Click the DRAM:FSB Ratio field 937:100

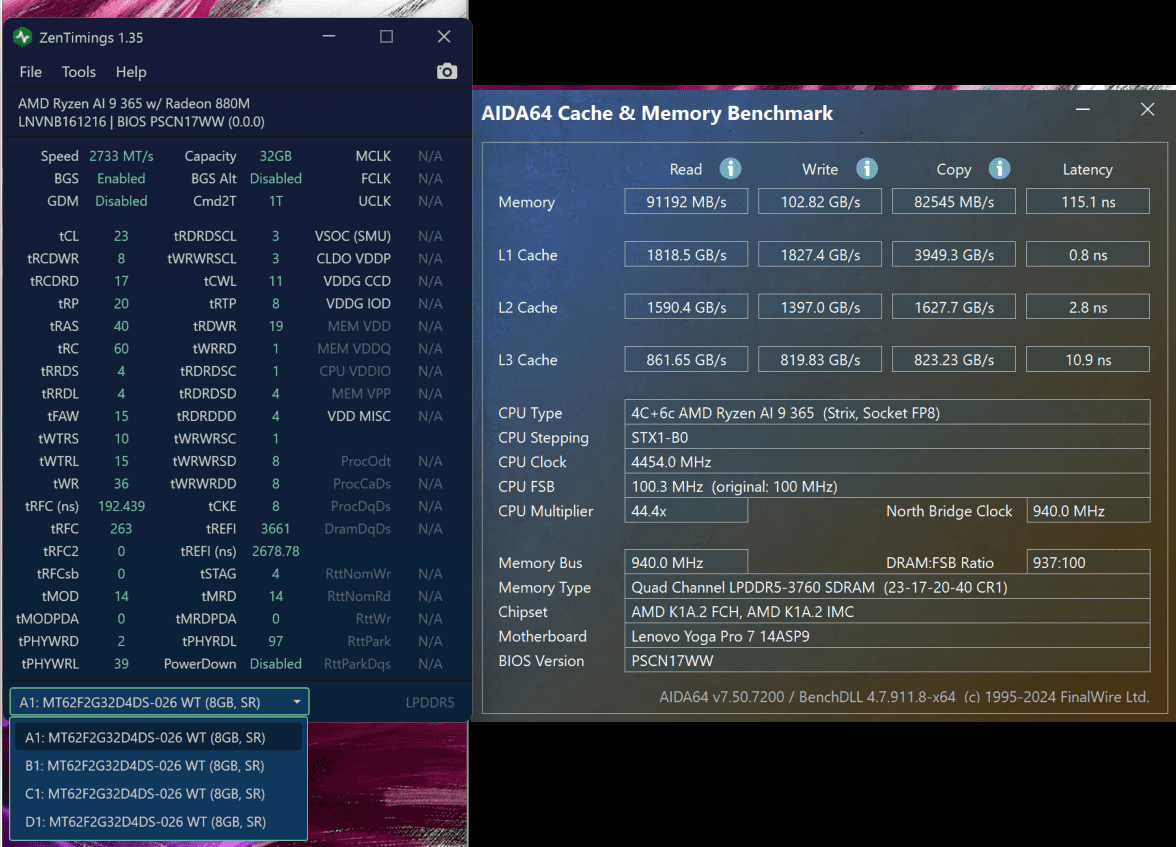1088,563
